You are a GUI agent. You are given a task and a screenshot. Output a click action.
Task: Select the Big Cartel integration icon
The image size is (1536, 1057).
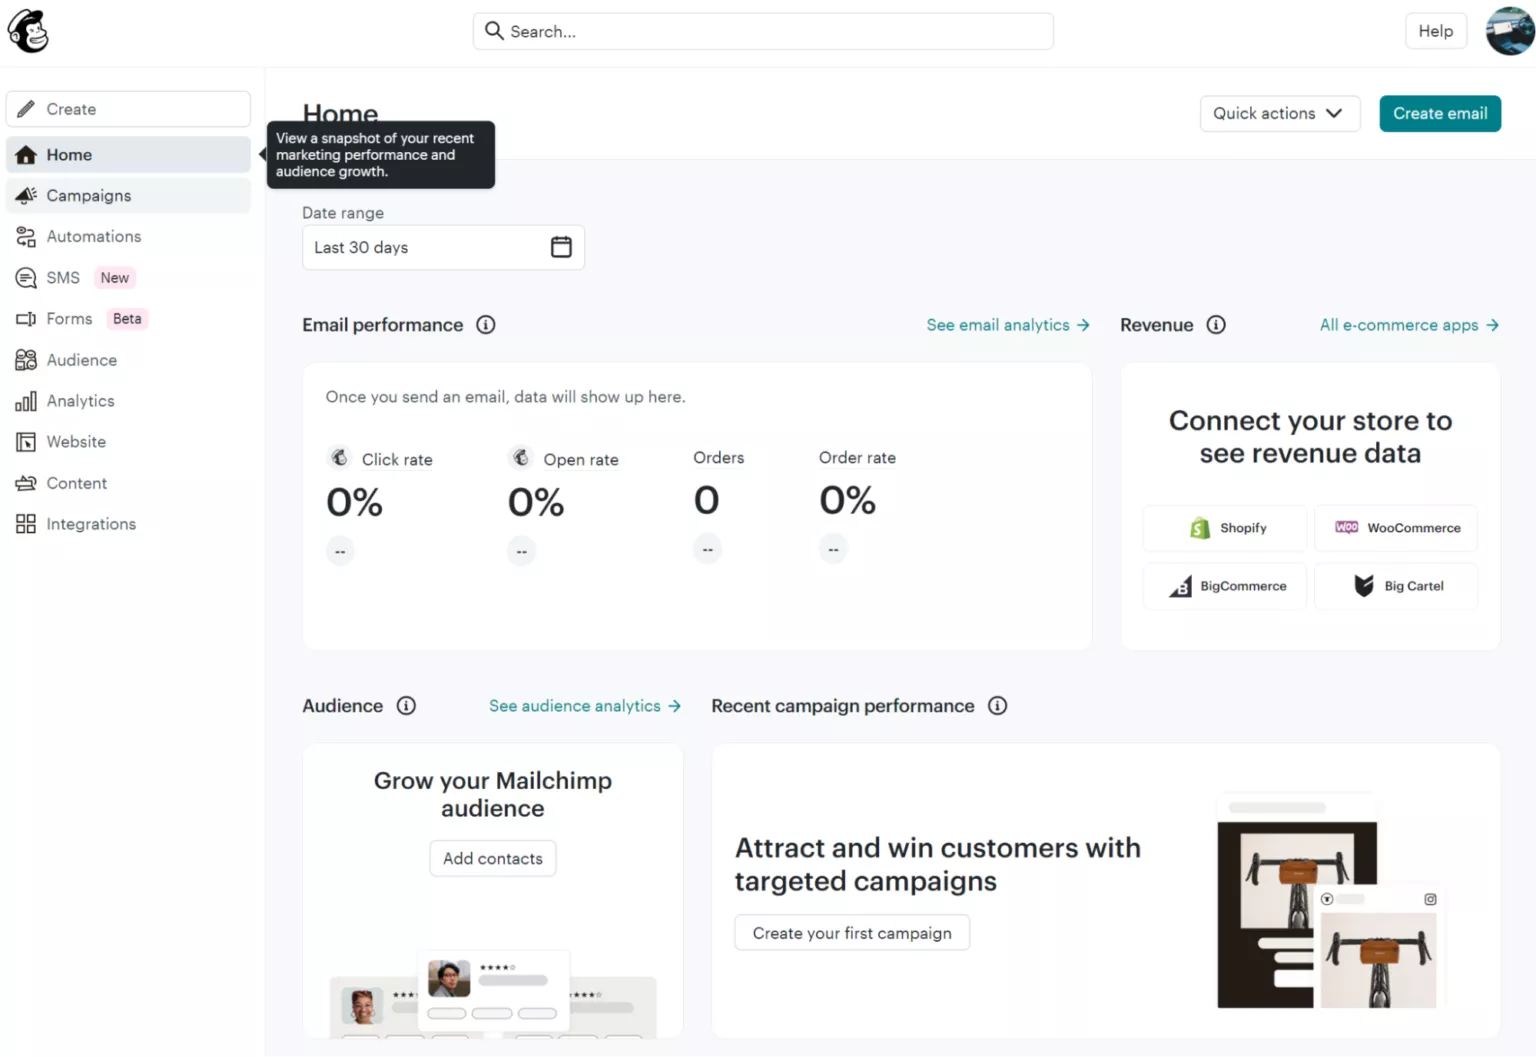(1364, 586)
